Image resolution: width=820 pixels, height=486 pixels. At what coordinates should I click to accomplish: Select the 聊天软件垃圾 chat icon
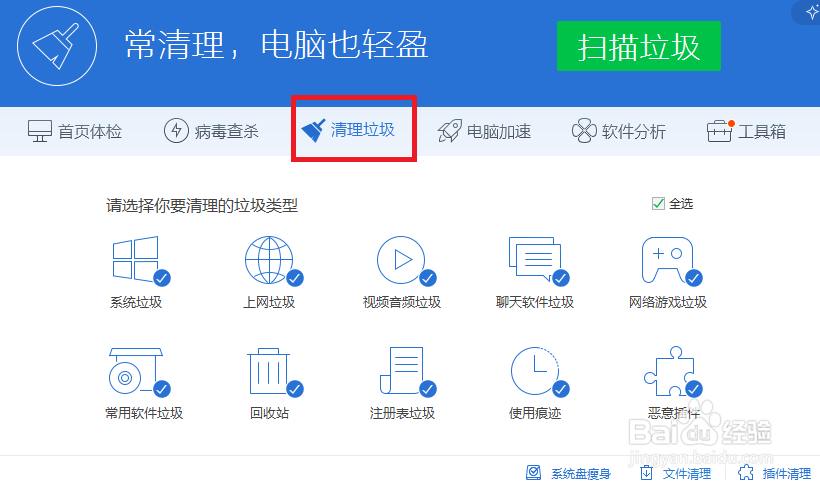[x=535, y=258]
